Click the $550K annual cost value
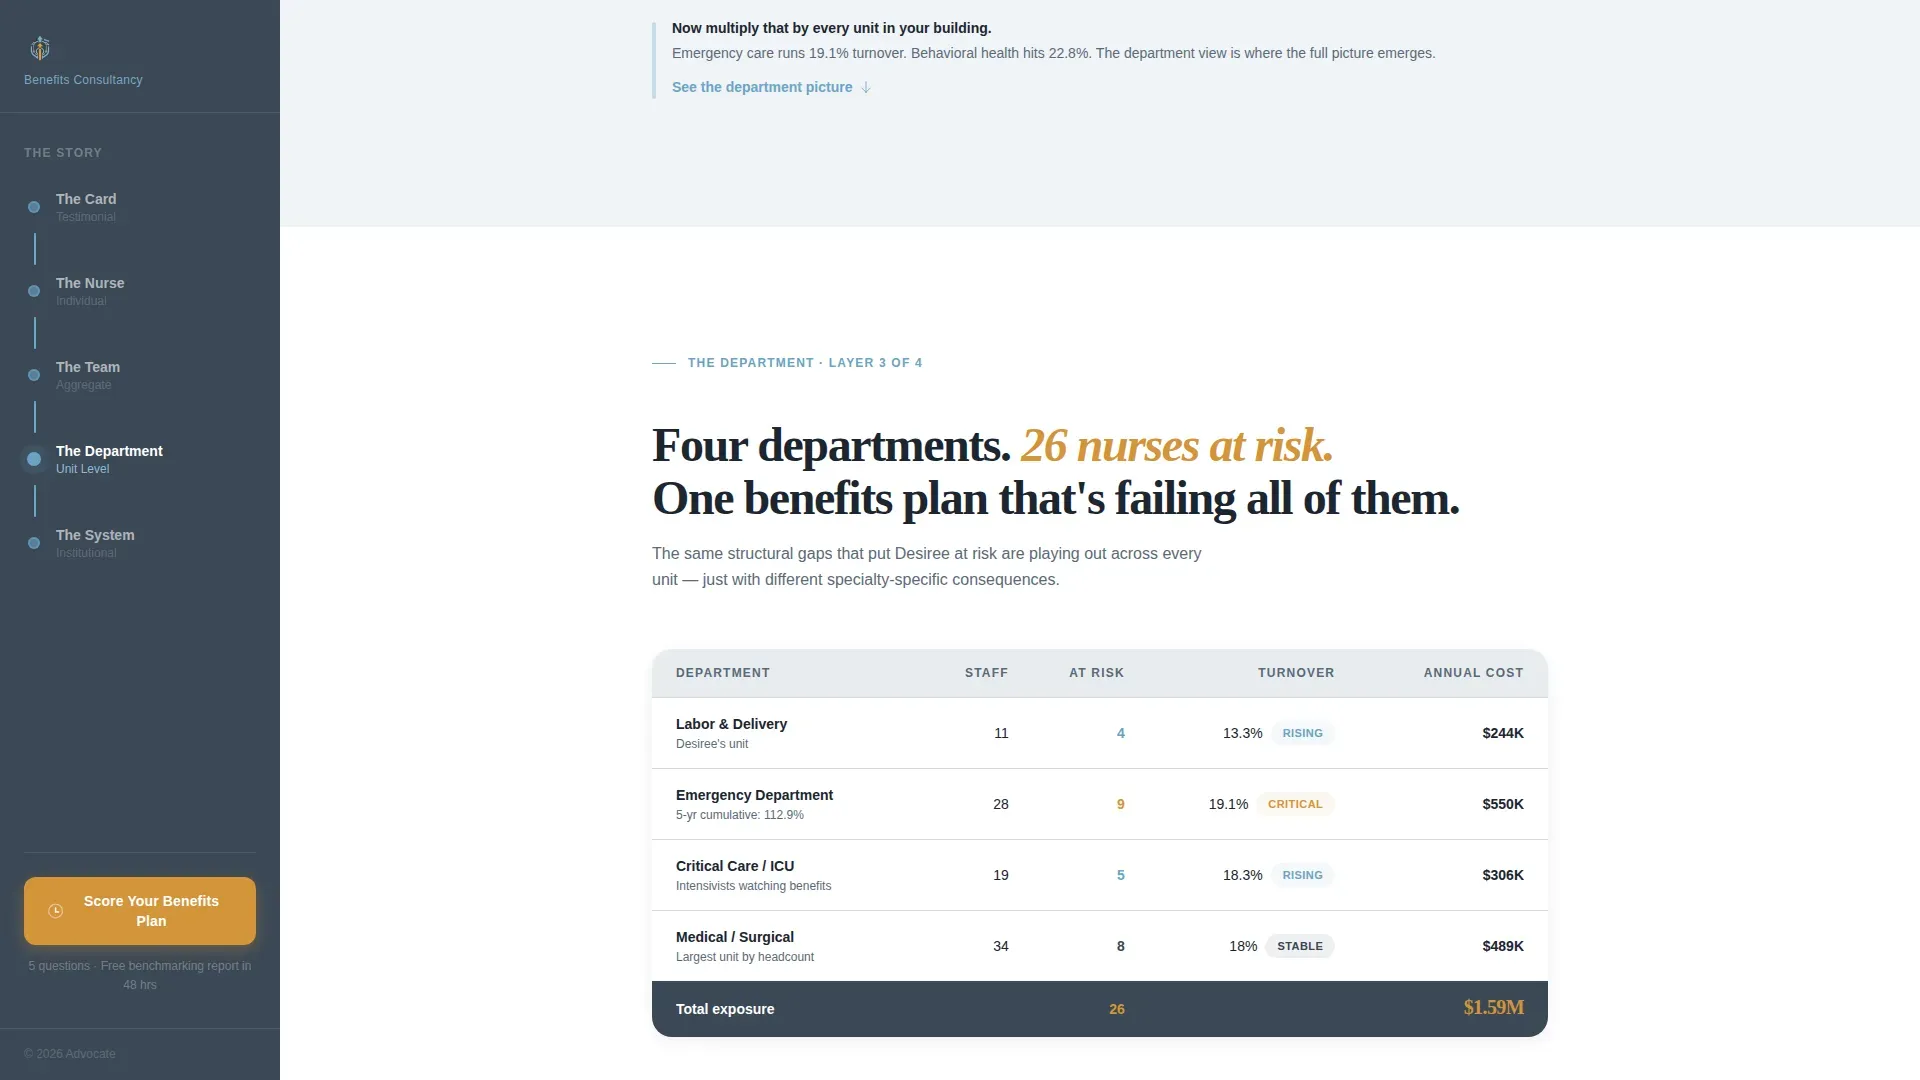1920x1080 pixels. (x=1503, y=804)
